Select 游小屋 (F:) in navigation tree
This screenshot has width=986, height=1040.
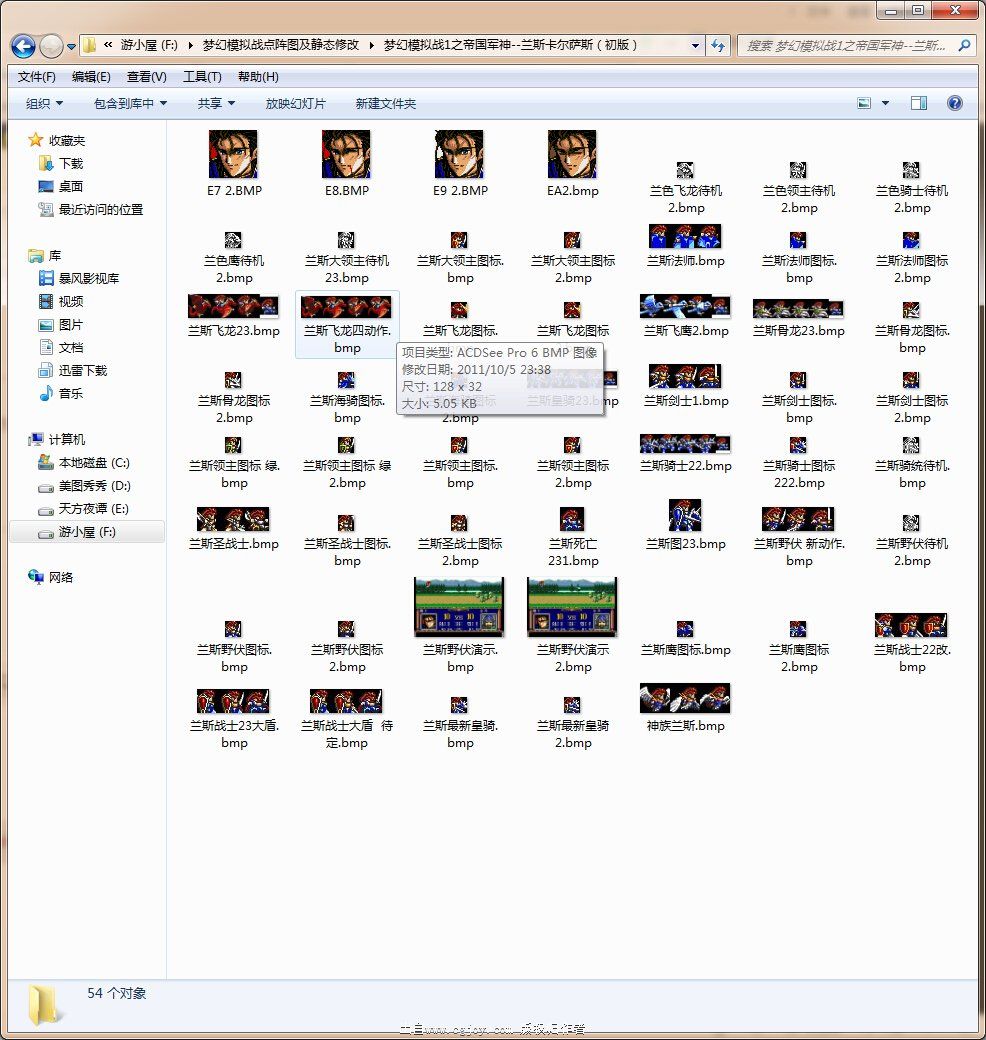(x=87, y=532)
